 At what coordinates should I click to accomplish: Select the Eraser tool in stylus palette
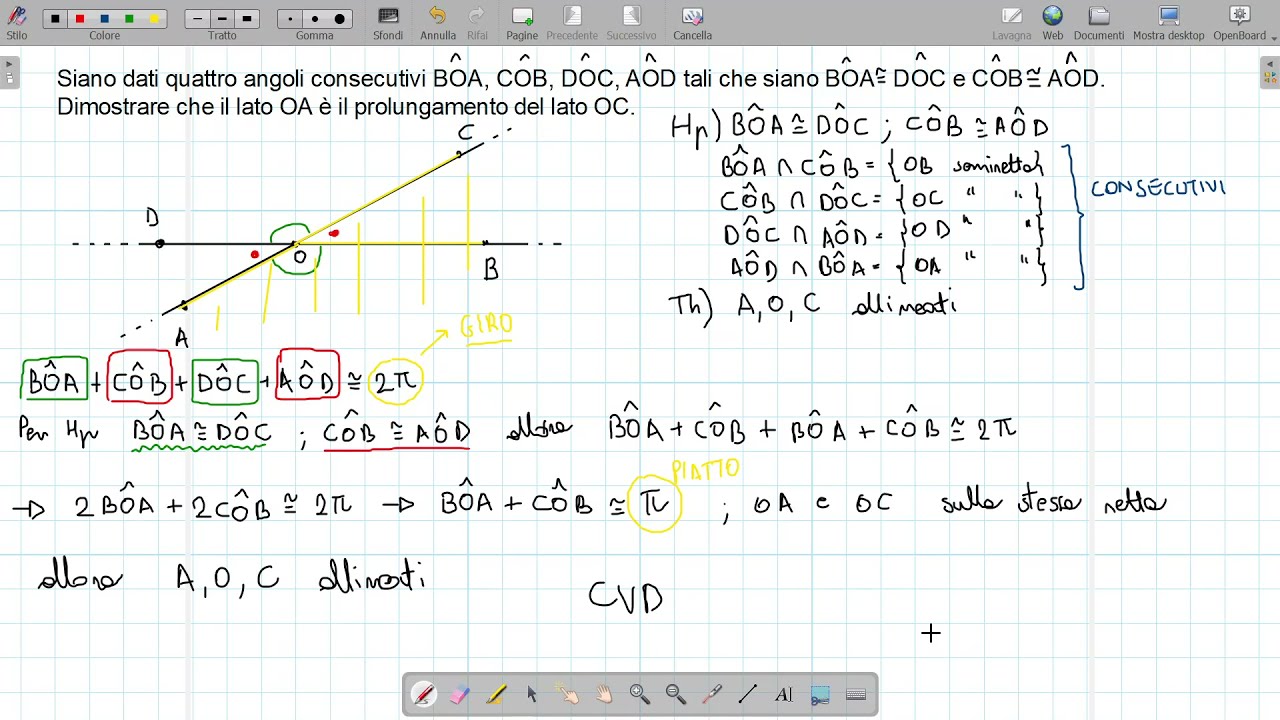(460, 694)
